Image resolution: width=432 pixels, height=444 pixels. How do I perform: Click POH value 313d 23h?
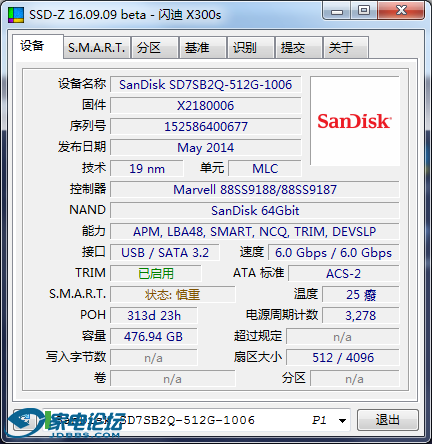(x=154, y=316)
